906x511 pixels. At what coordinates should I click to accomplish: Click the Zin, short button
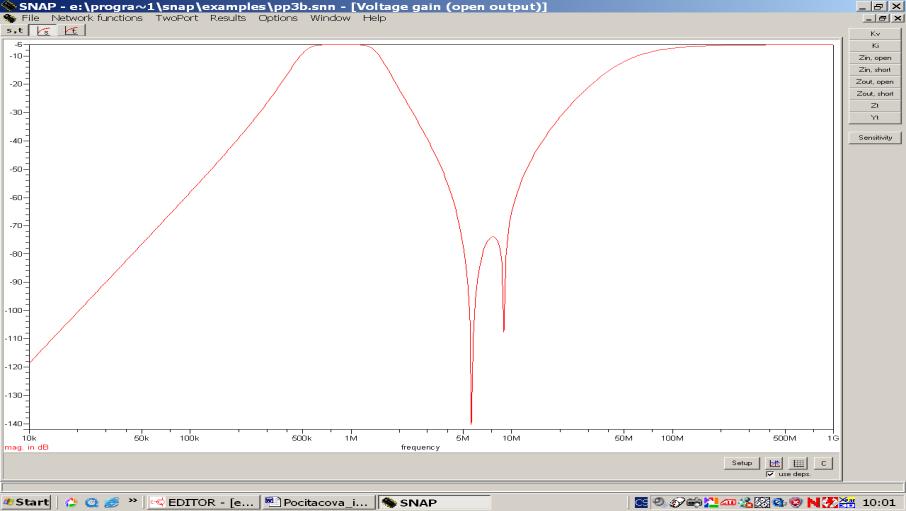click(x=875, y=69)
